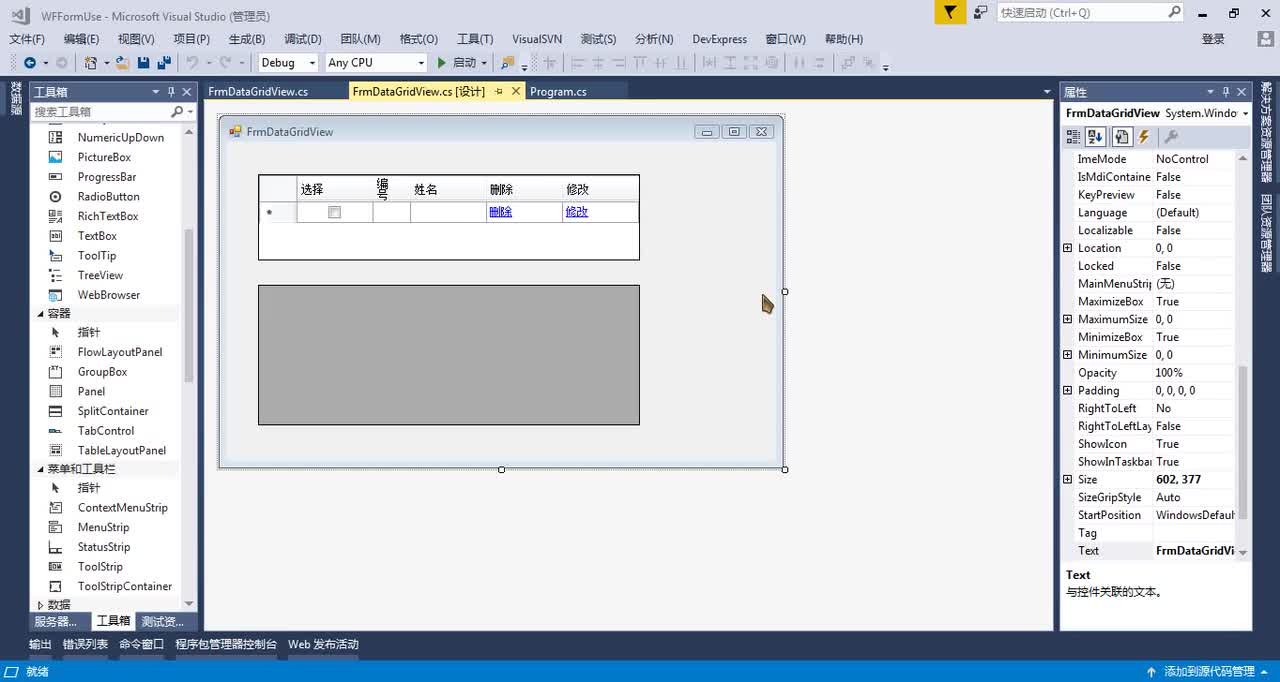
Task: Select GroupBox in toolbox containers
Action: [102, 372]
